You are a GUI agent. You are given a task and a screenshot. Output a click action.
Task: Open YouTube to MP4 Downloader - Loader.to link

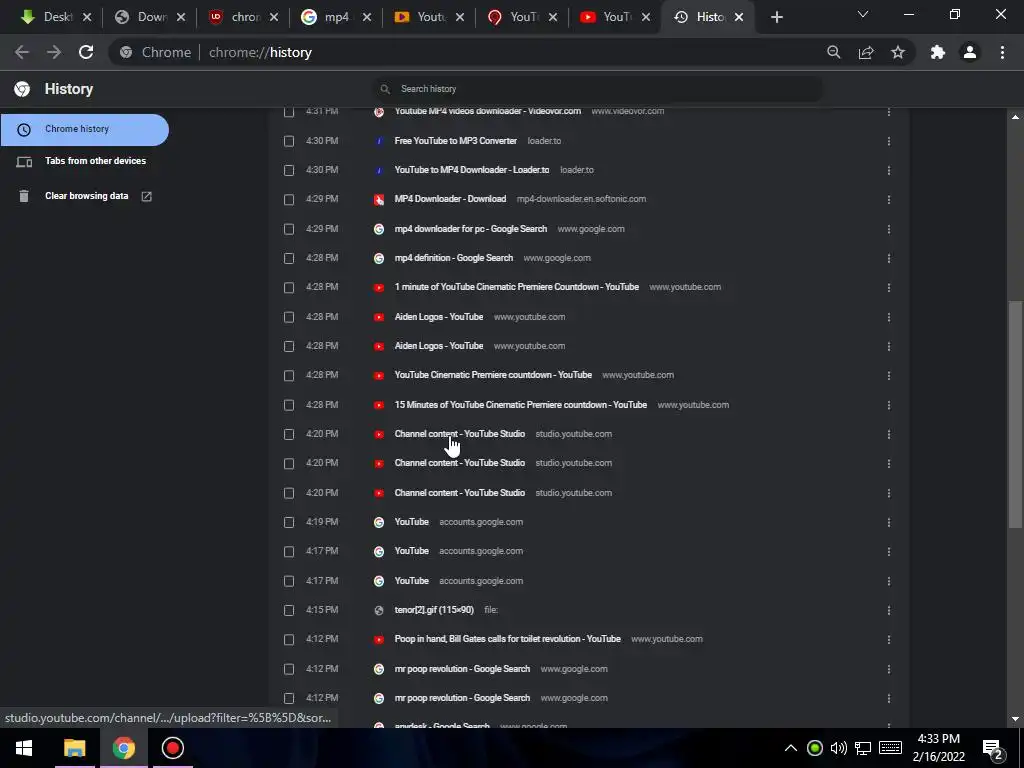pos(472,170)
